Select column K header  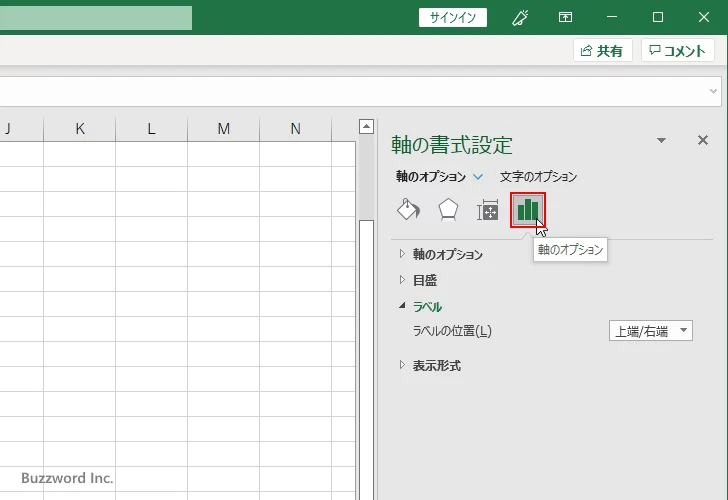coord(80,129)
